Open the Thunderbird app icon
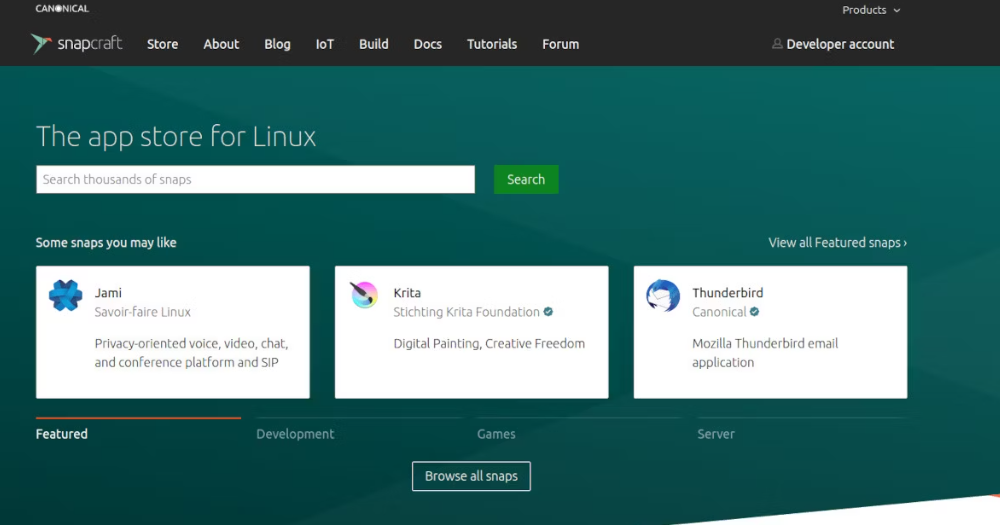Image resolution: width=1000 pixels, height=525 pixels. click(663, 295)
